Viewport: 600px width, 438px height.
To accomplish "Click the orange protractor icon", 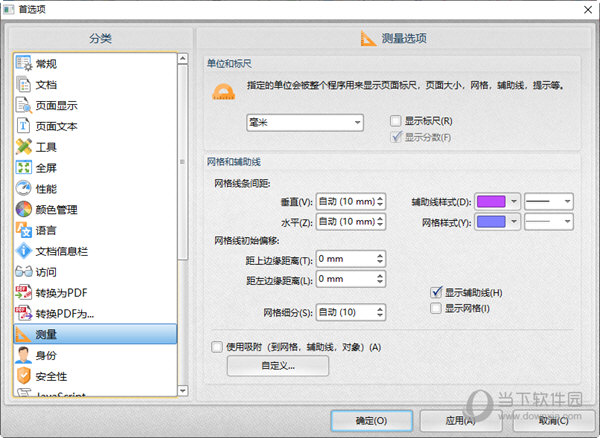I will pyautogui.click(x=223, y=92).
